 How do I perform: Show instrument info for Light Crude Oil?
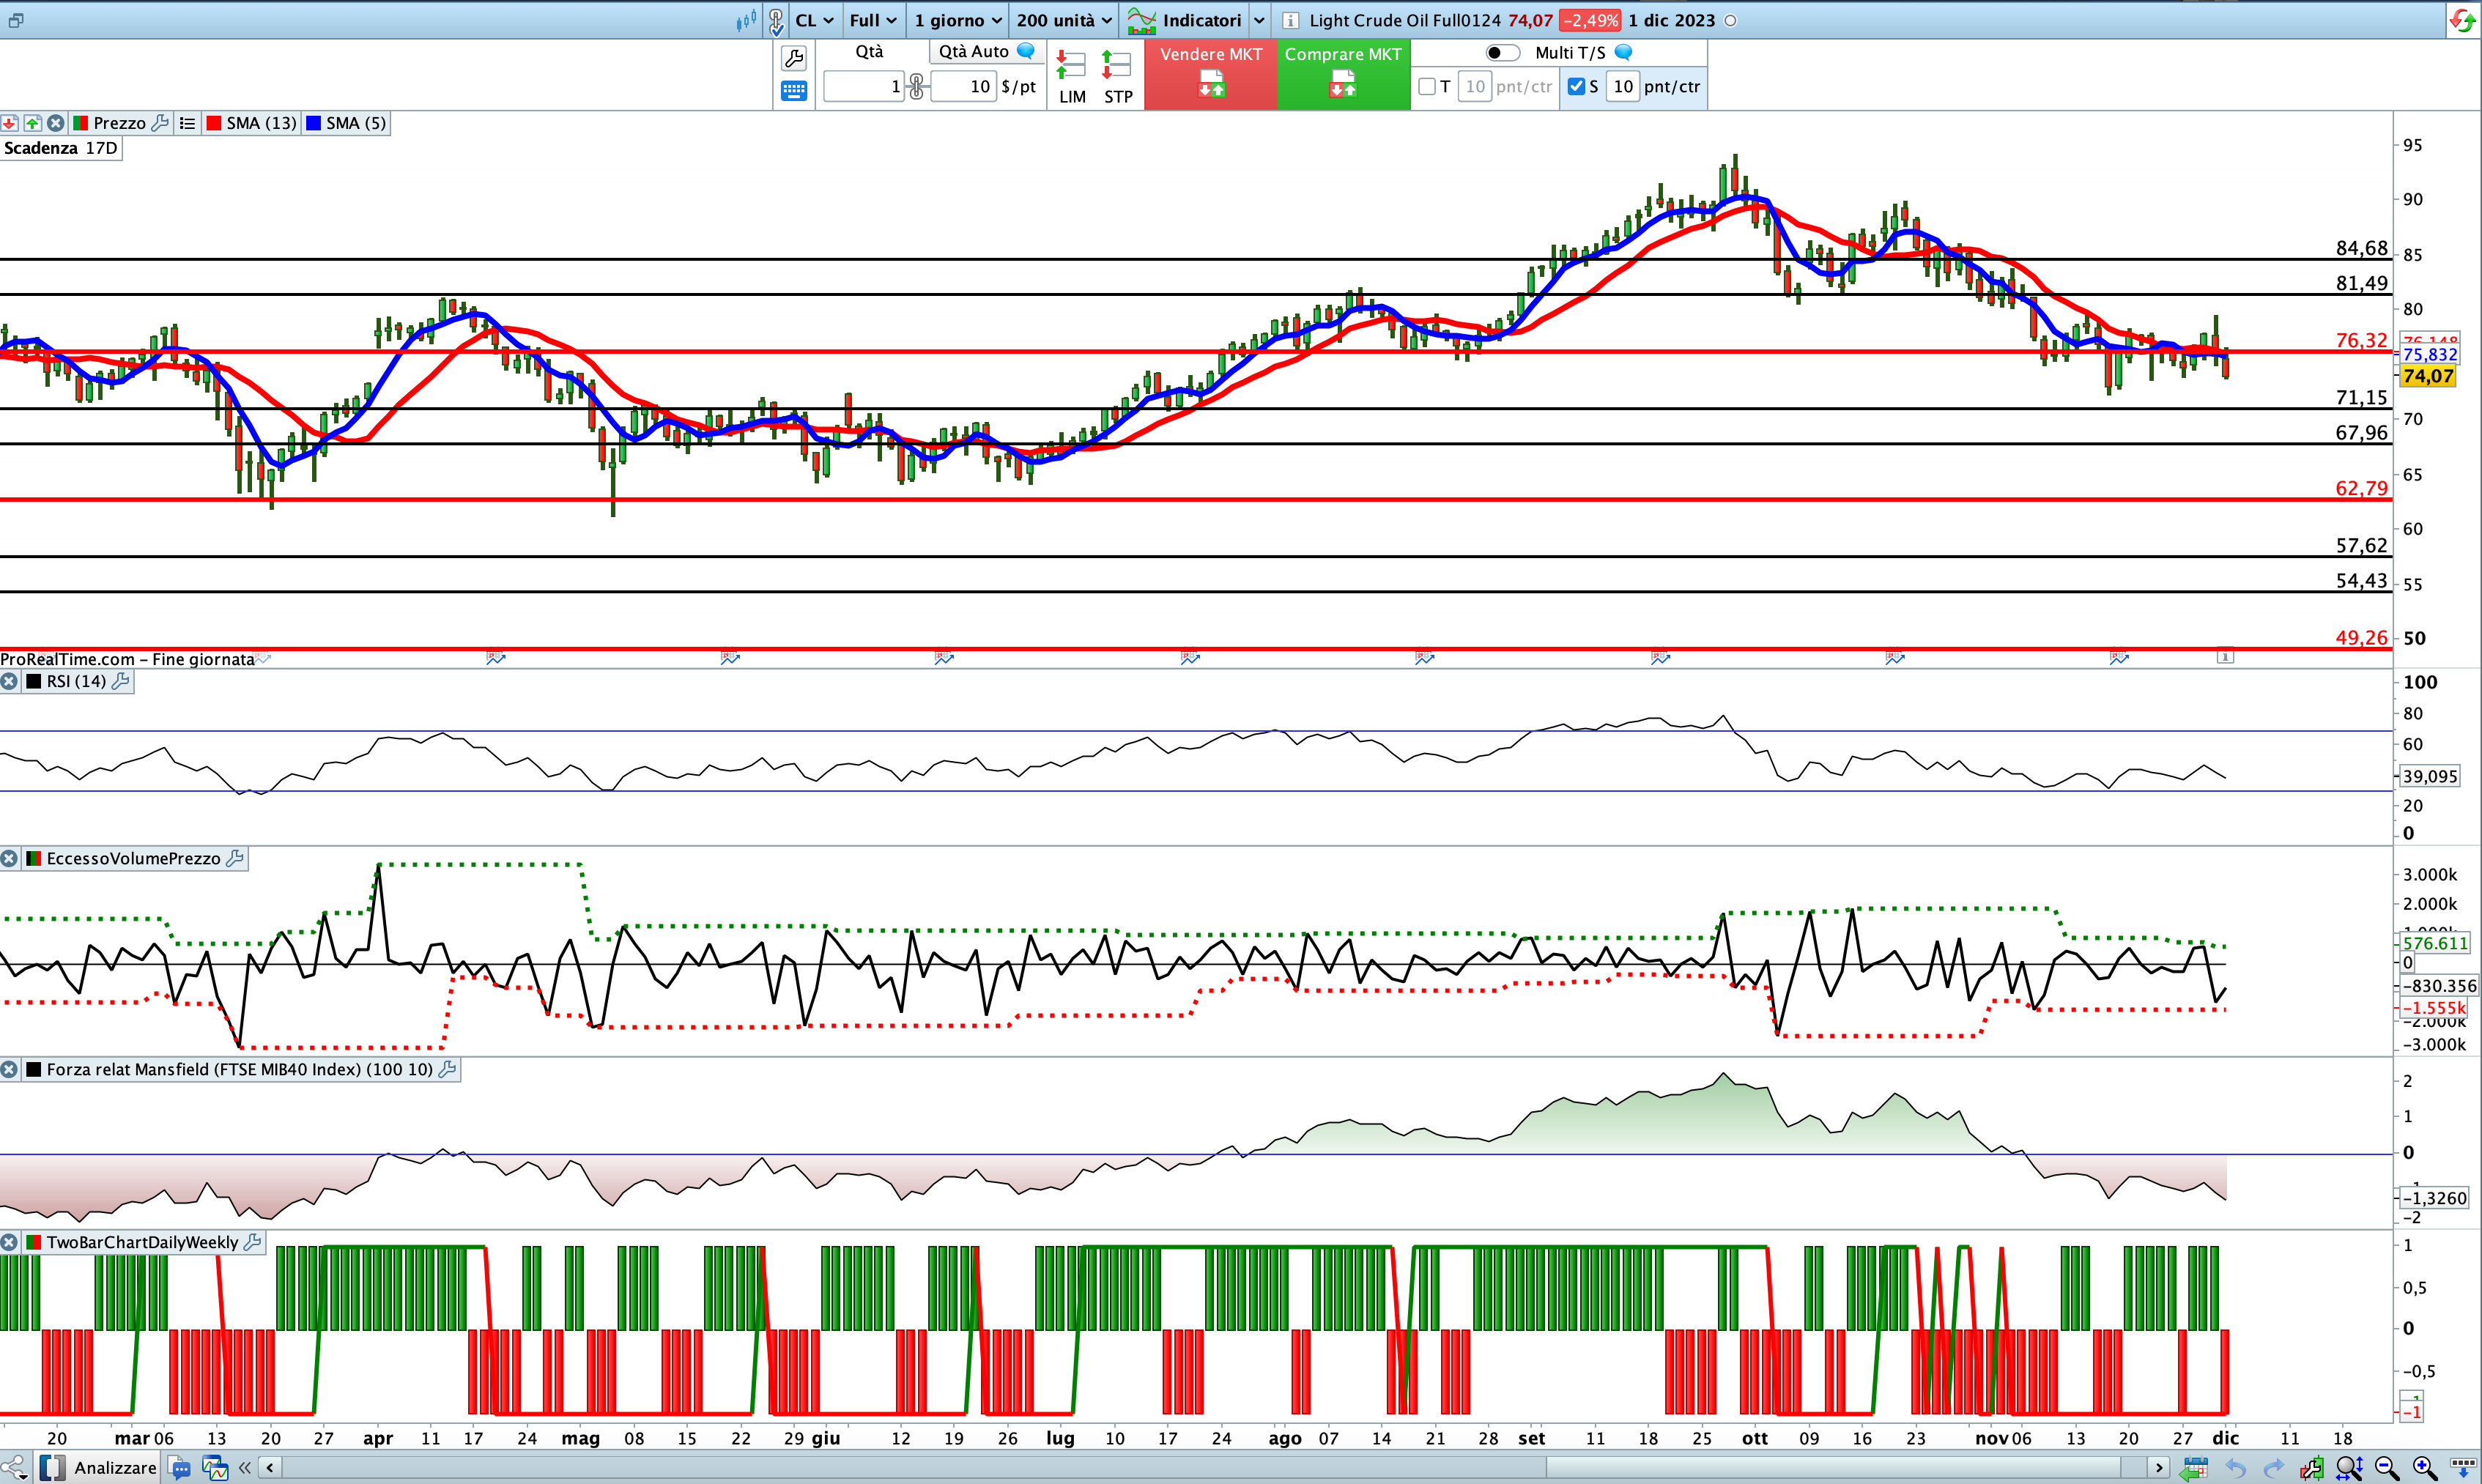(1290, 20)
